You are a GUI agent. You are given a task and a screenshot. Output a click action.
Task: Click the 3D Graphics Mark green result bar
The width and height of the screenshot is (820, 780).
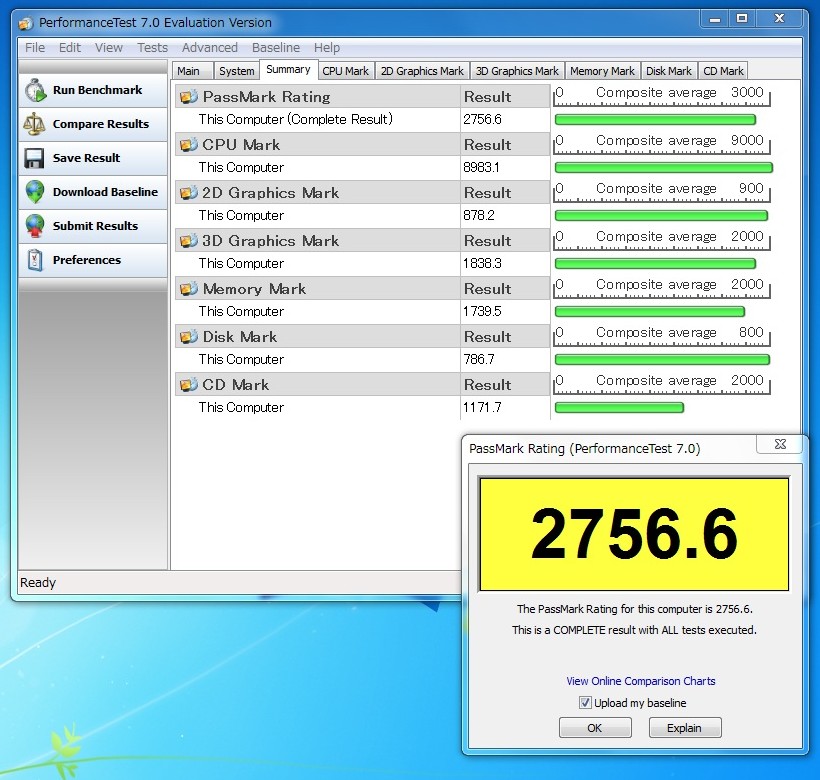(x=655, y=263)
